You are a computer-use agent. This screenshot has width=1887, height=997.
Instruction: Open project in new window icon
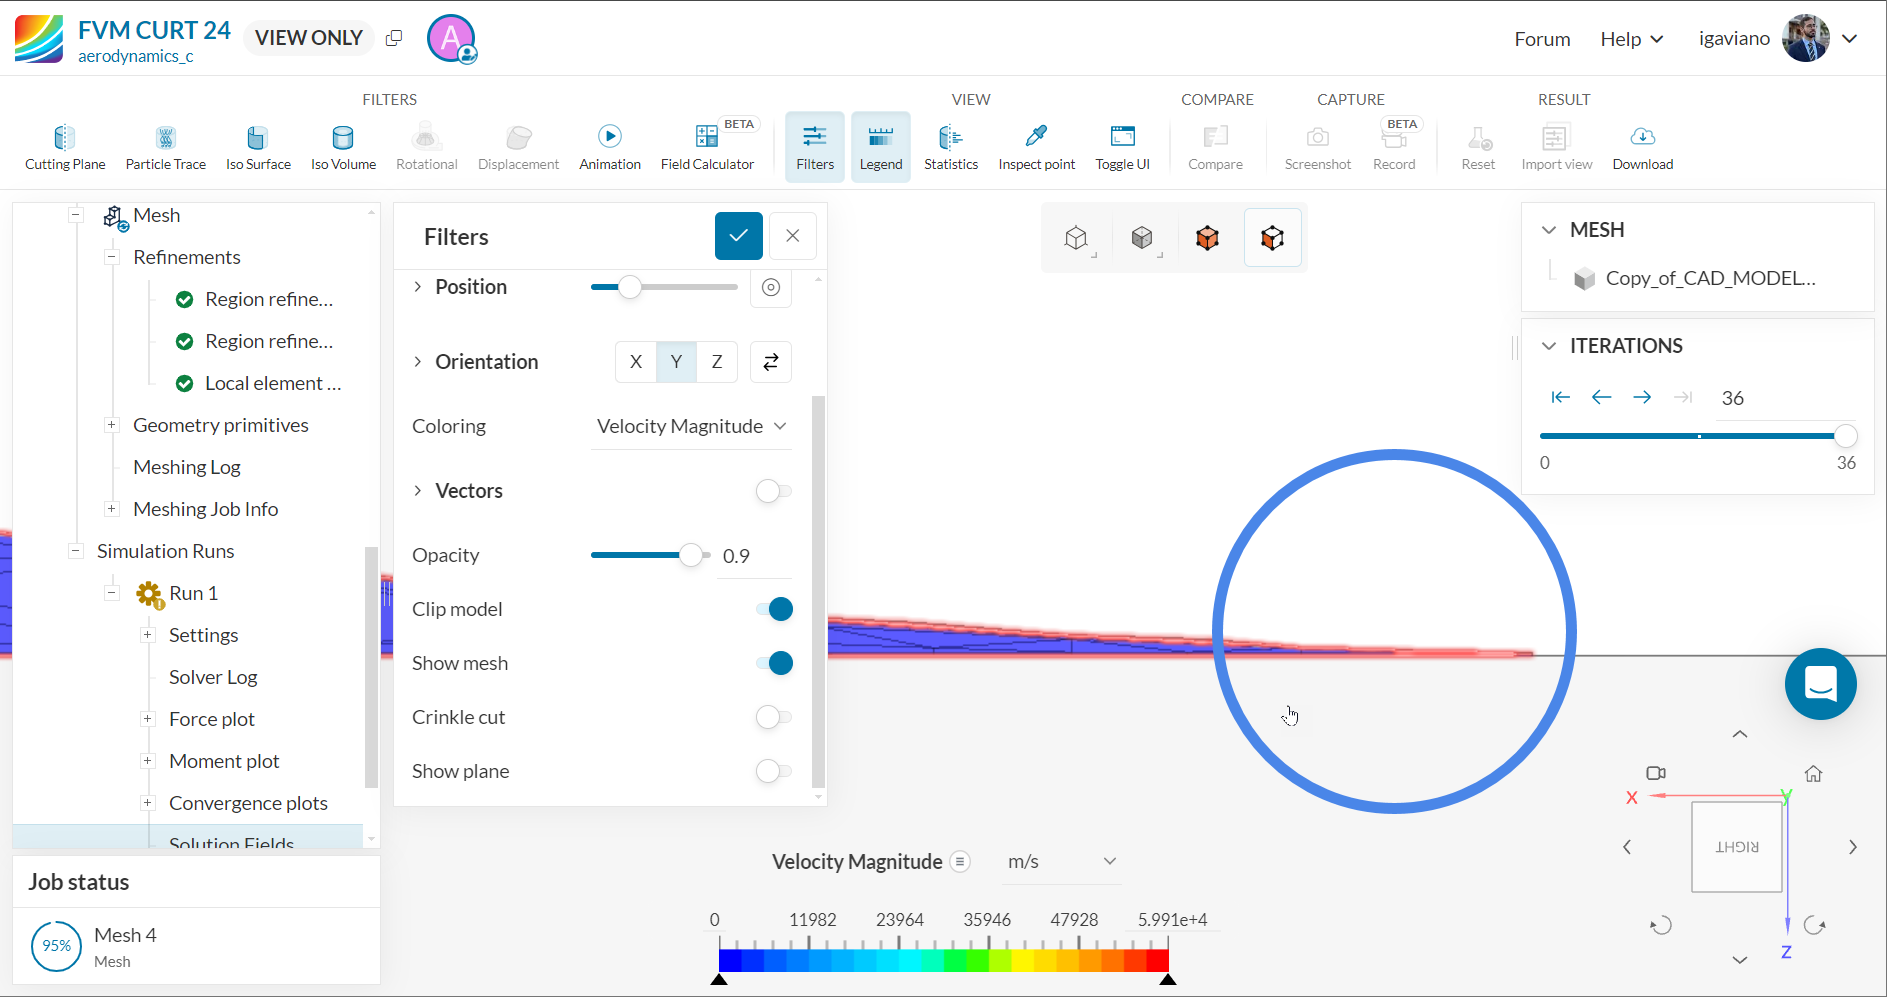[394, 38]
